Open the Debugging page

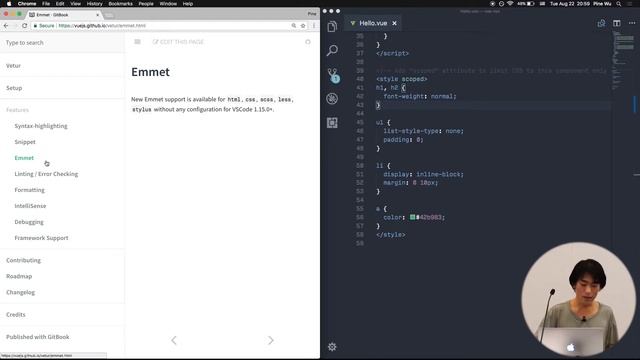pyautogui.click(x=29, y=222)
